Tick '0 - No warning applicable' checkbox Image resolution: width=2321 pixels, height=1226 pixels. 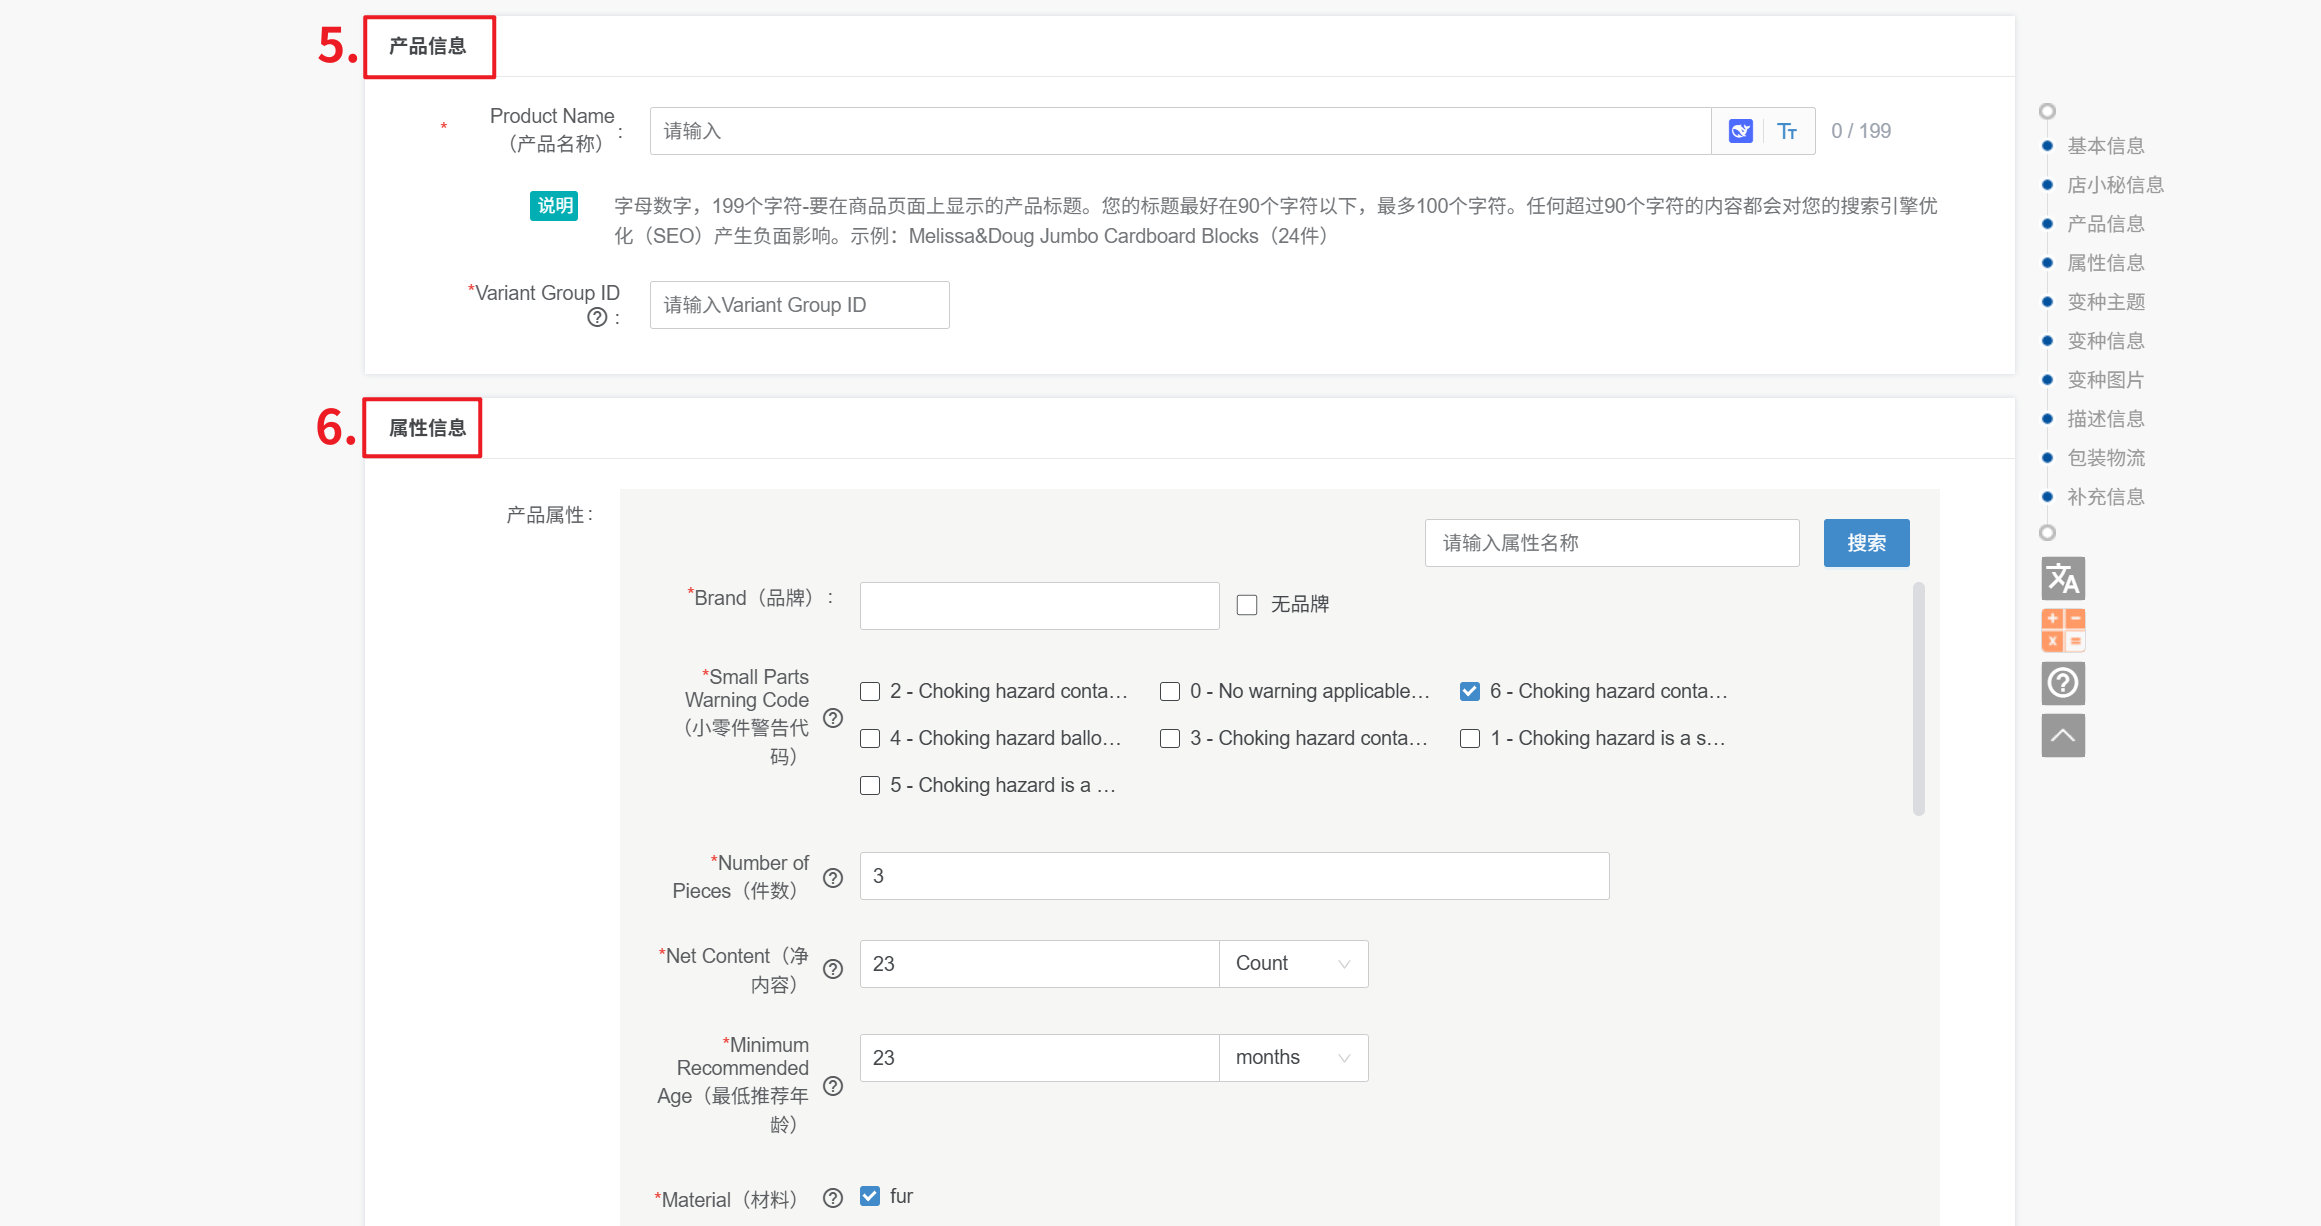1170,692
